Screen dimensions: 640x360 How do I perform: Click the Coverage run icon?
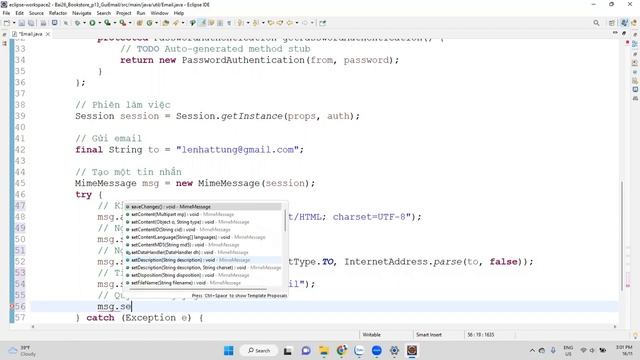pyautogui.click(x=107, y=23)
